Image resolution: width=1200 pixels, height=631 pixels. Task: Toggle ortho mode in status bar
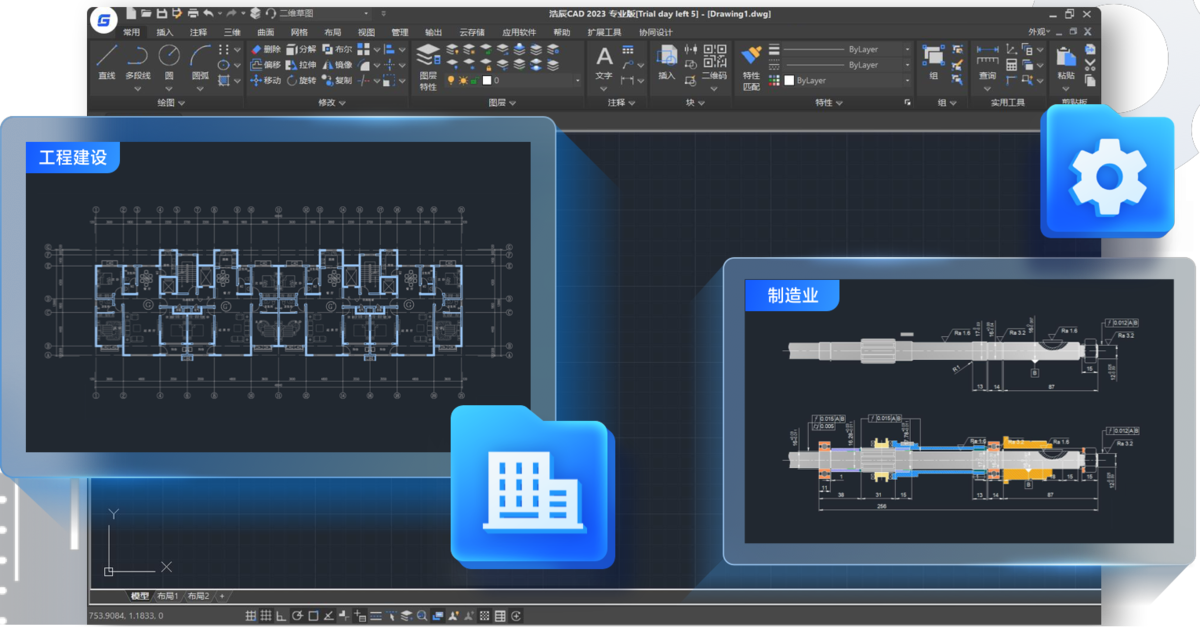click(282, 616)
